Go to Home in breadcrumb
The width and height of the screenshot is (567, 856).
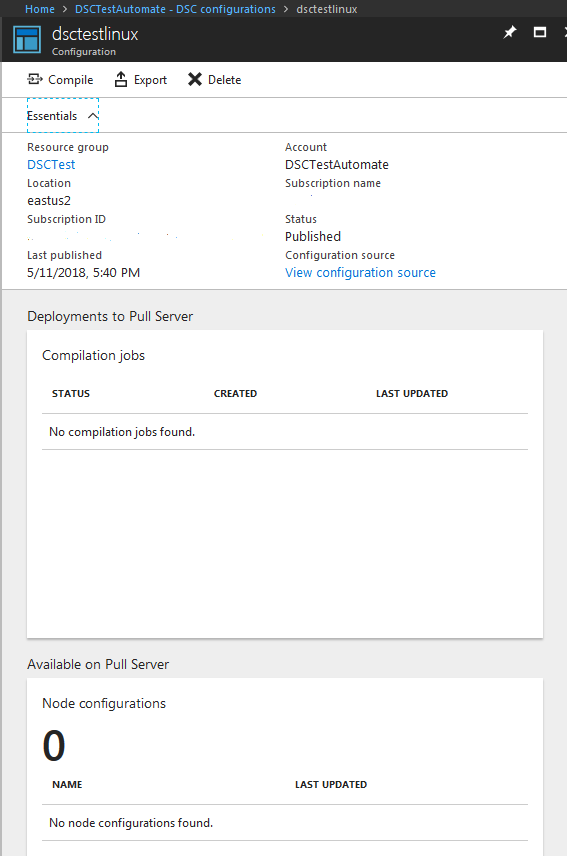(x=40, y=9)
